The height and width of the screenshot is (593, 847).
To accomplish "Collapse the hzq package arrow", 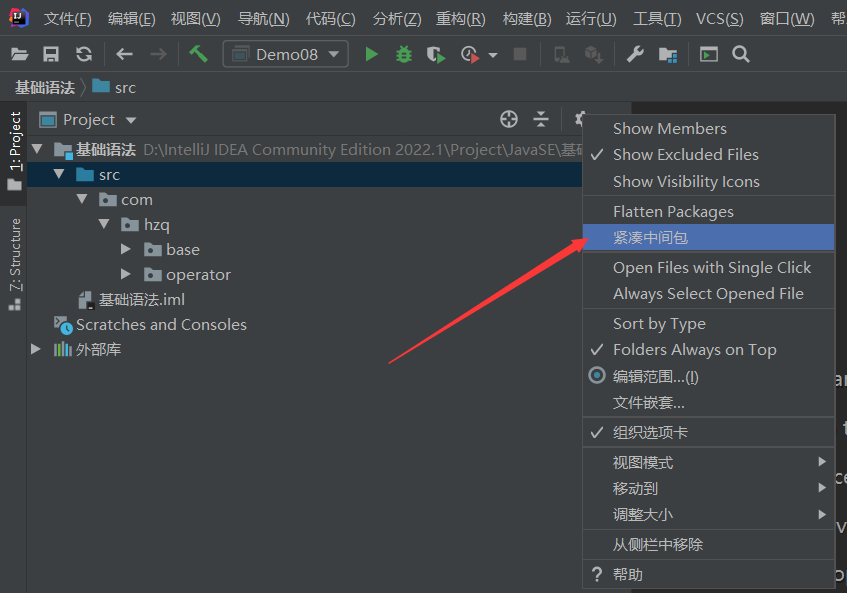I will (104, 224).
